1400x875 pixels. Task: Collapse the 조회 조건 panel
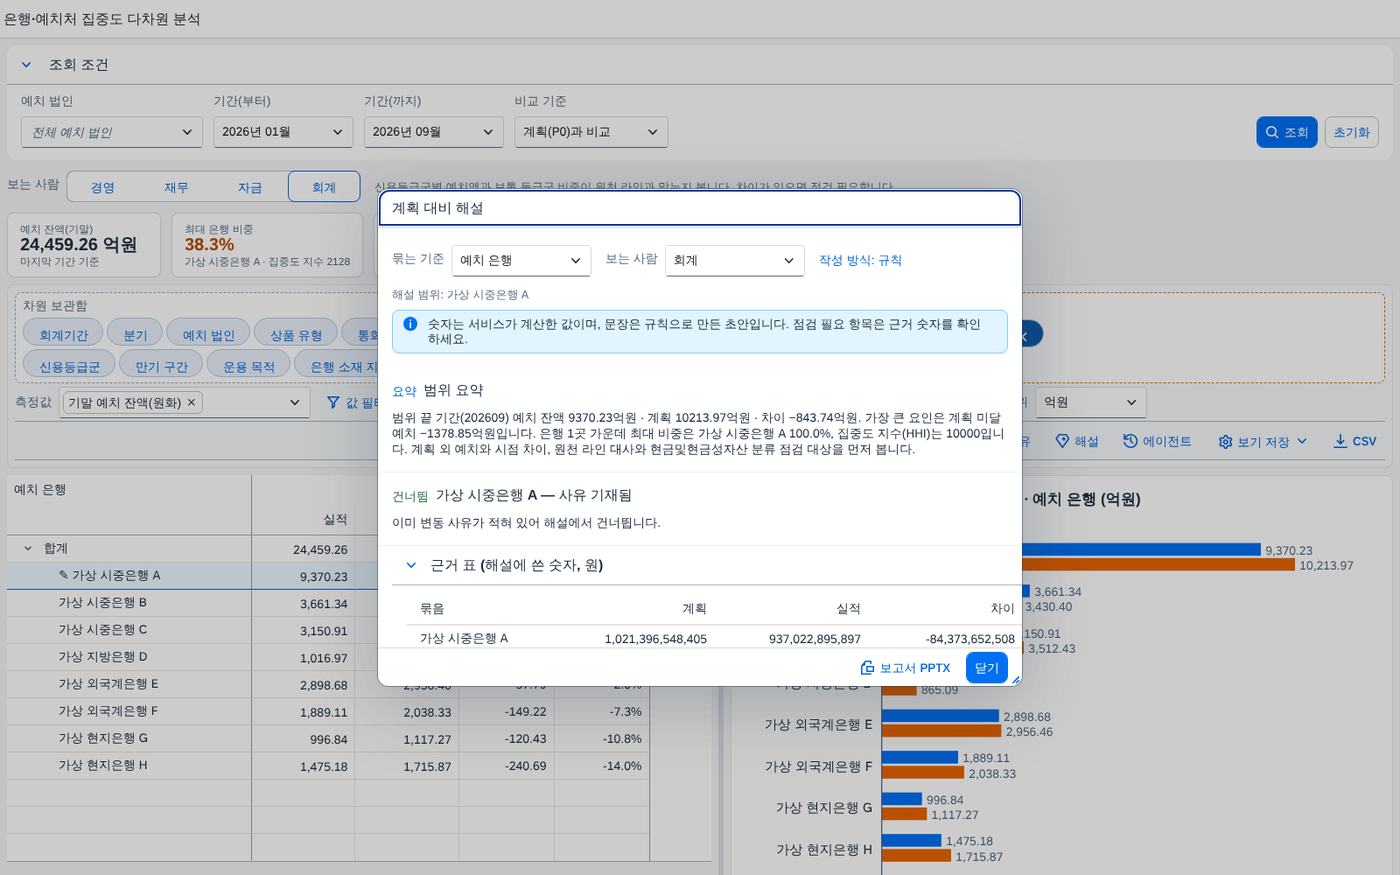pyautogui.click(x=27, y=65)
